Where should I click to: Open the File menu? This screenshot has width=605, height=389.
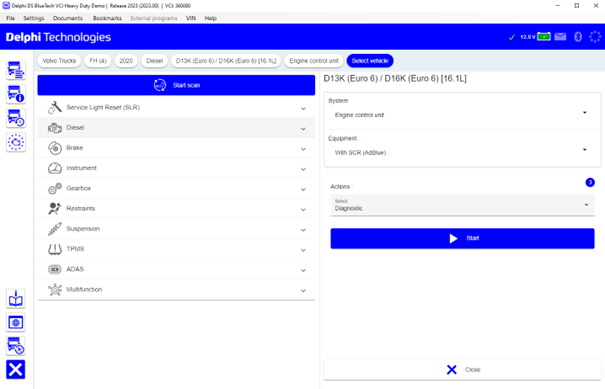(10, 18)
